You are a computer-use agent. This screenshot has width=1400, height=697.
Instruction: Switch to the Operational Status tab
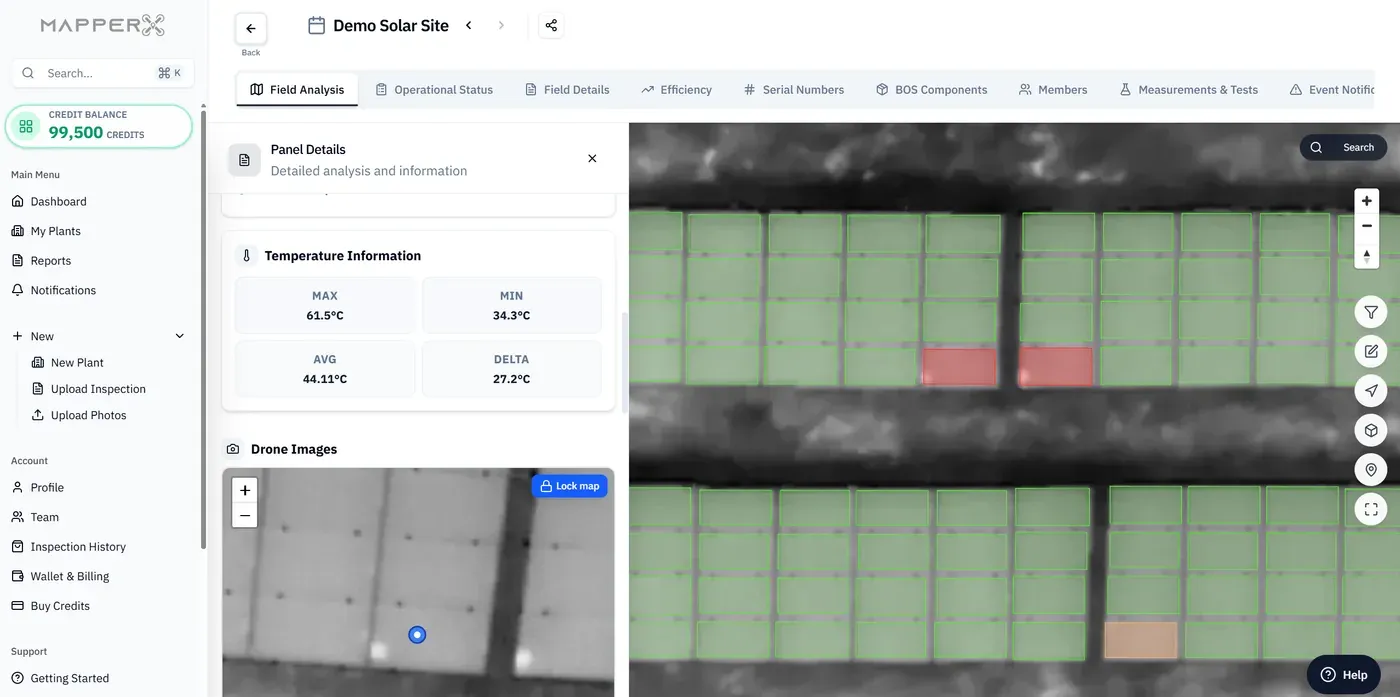[x=434, y=90]
